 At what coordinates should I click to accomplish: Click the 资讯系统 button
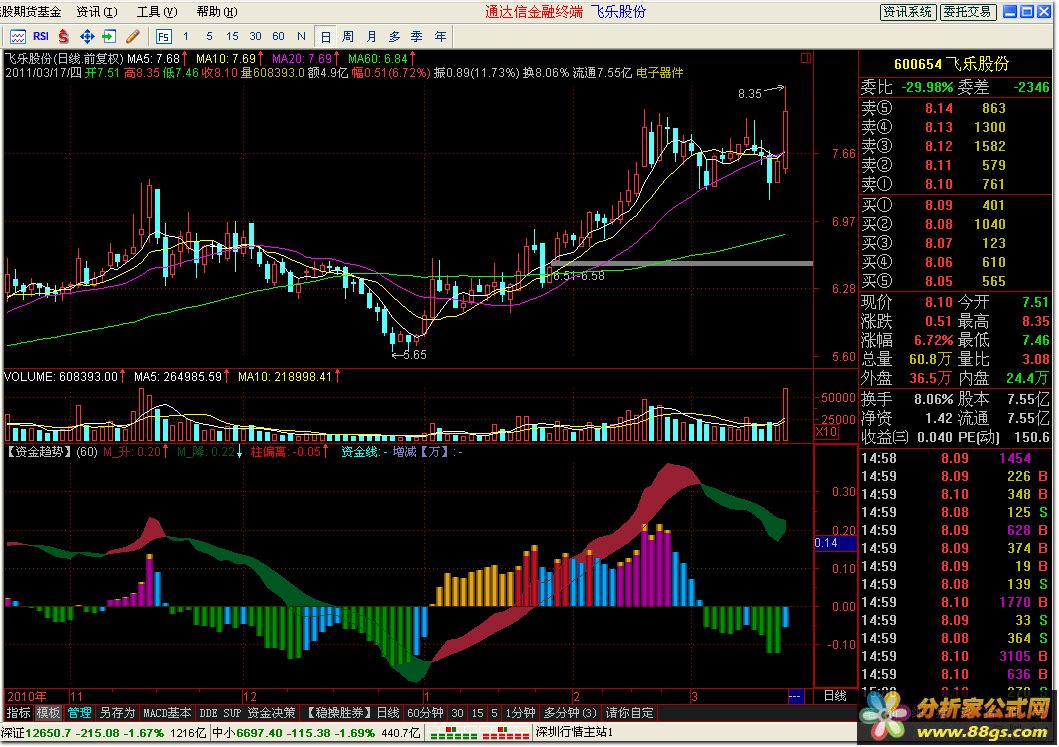point(908,12)
